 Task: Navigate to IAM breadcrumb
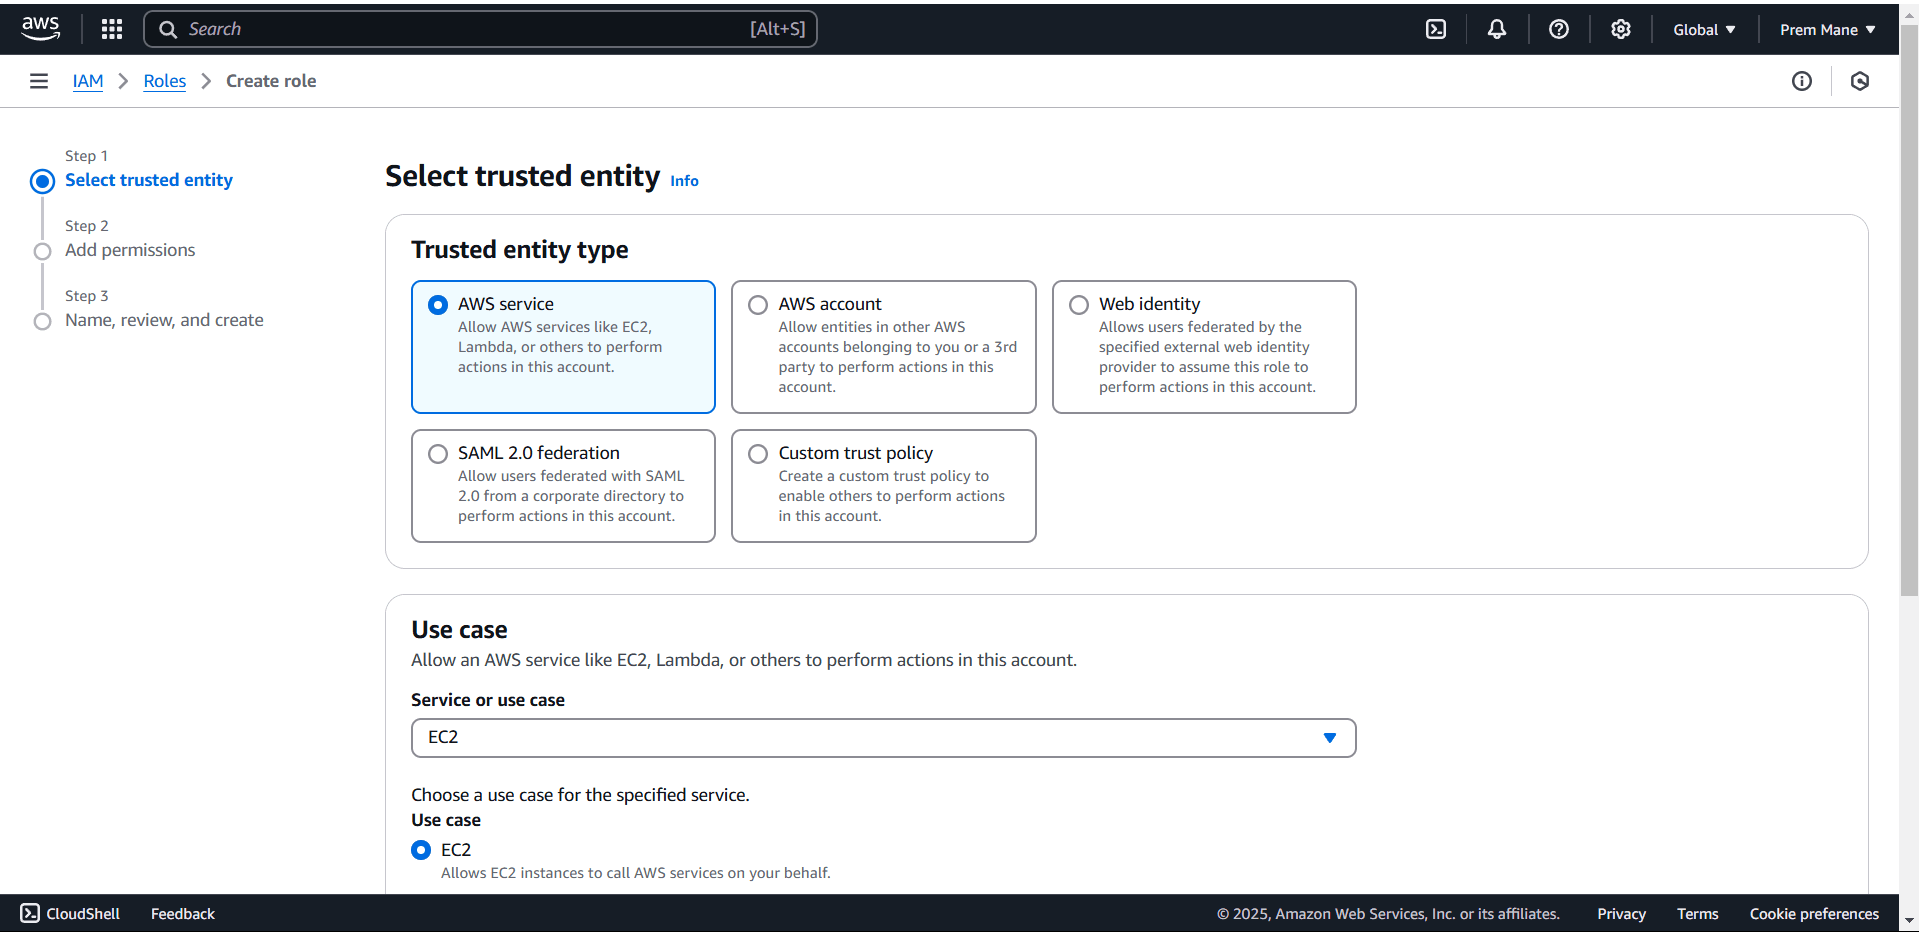[x=88, y=81]
